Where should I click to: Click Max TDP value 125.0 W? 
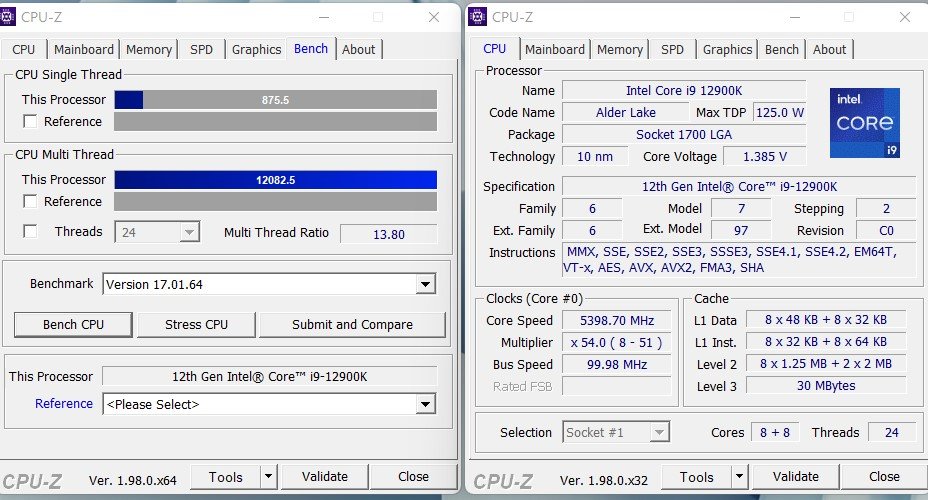coord(779,112)
